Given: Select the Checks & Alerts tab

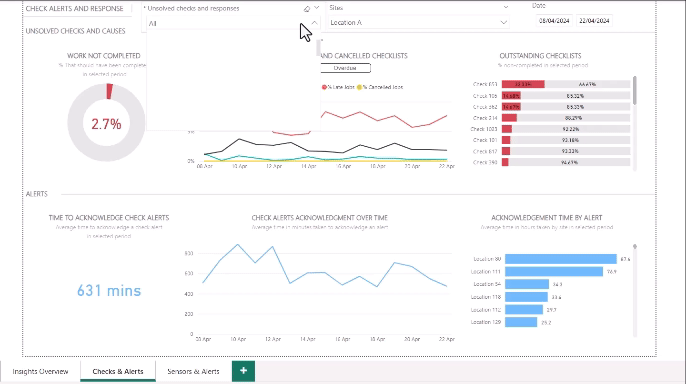Looking at the screenshot, I should click(118, 371).
